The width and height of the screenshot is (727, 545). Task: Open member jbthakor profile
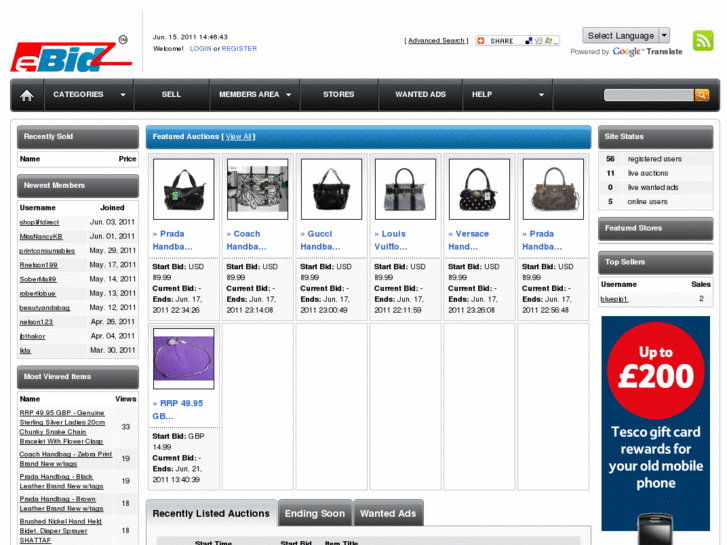[x=32, y=336]
